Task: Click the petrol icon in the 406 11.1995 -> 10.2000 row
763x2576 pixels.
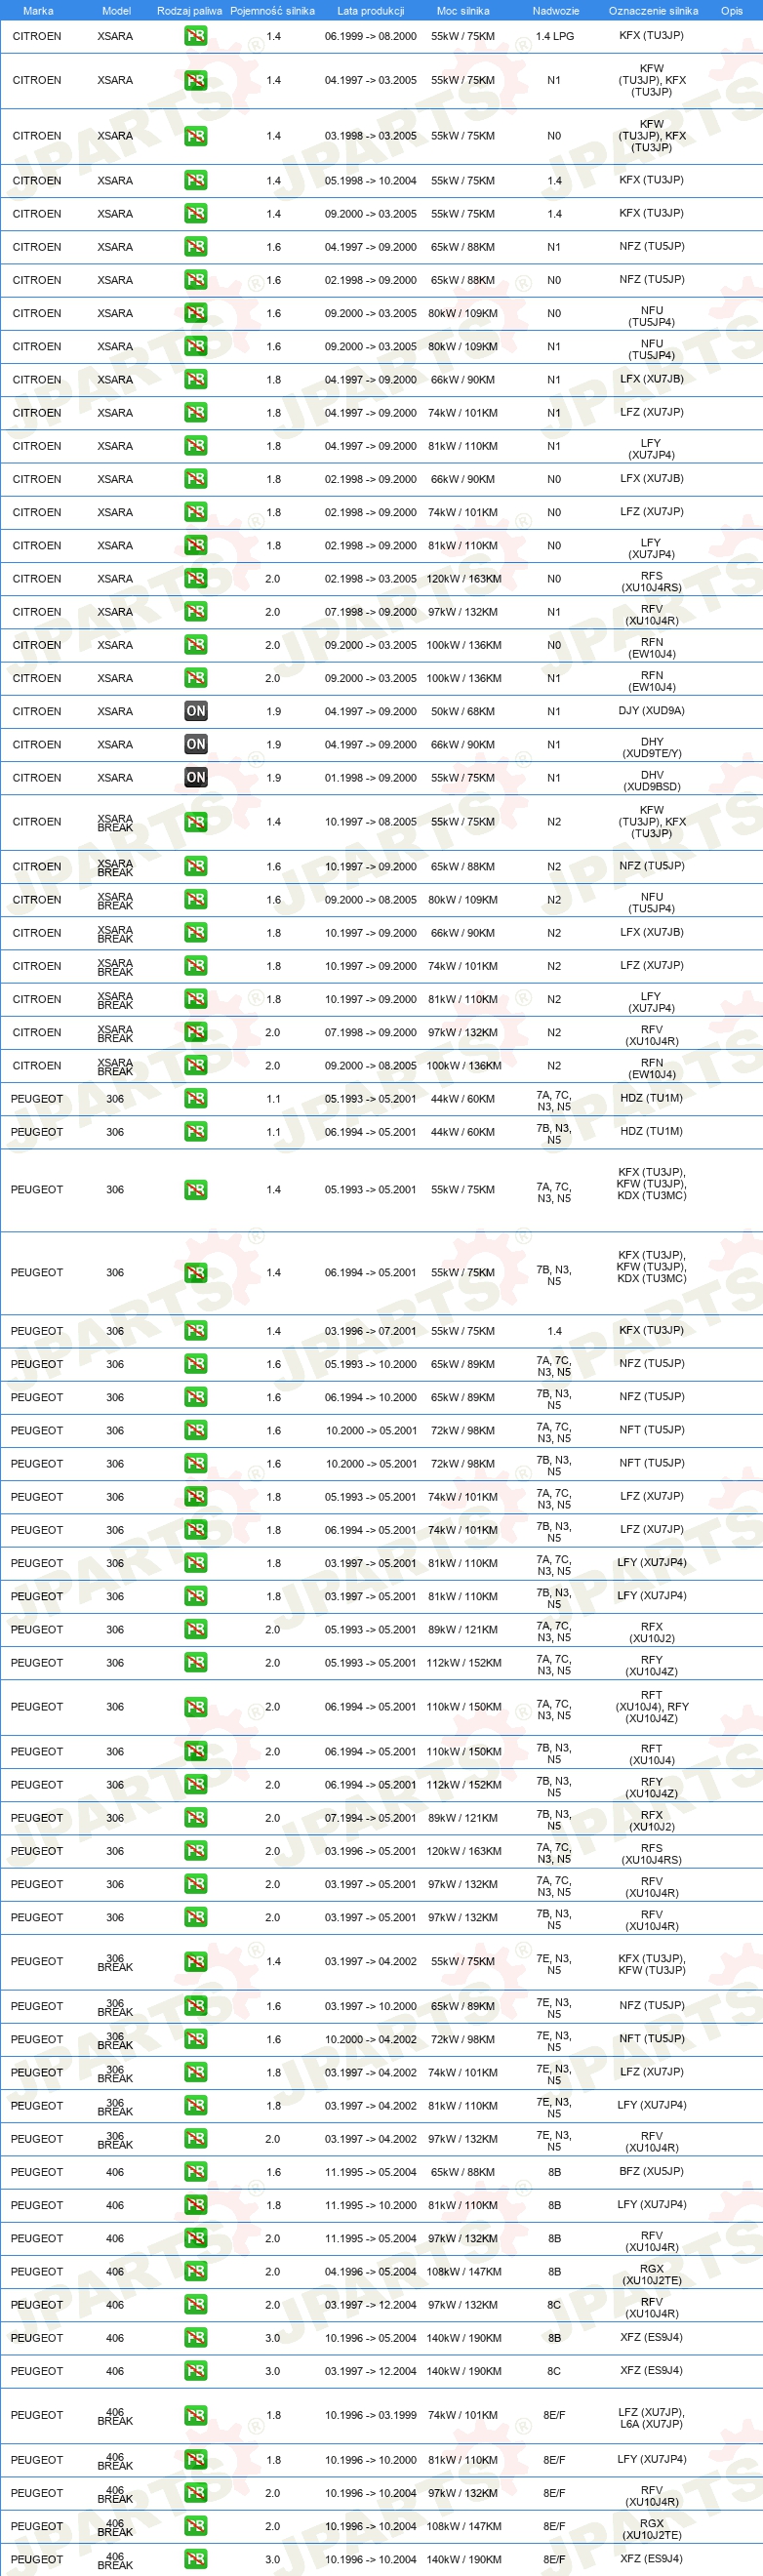Action: click(196, 2205)
